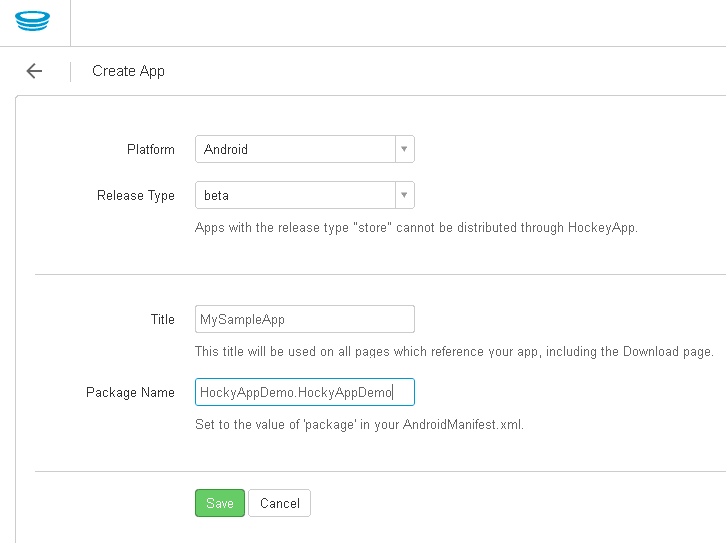Select the release type "store" hint text
726x543 pixels.
click(x=416, y=228)
